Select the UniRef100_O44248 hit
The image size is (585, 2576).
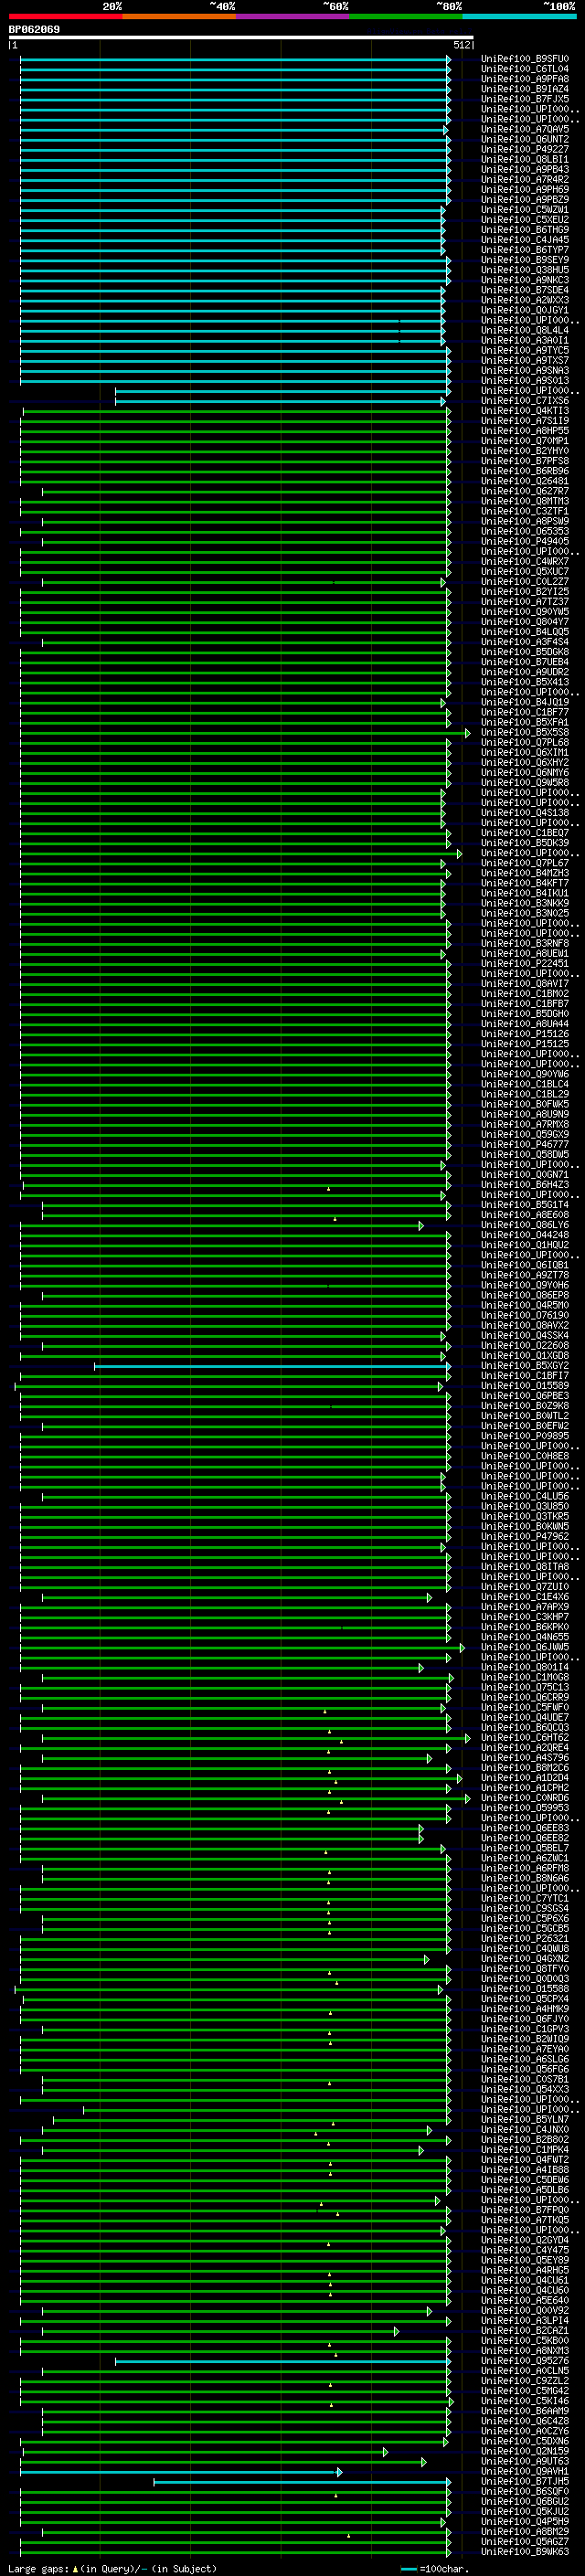pos(524,1235)
